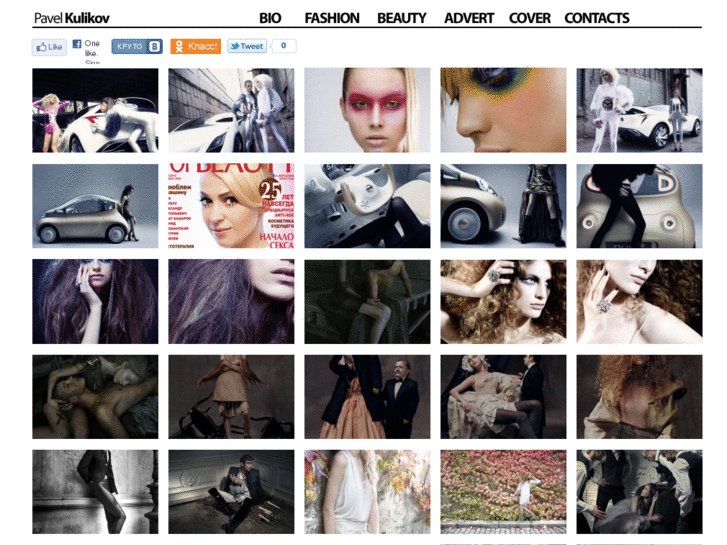This screenshot has width=727, height=545.
Task: Open thumbnail of woman reclining beside suited man
Action: point(504,397)
